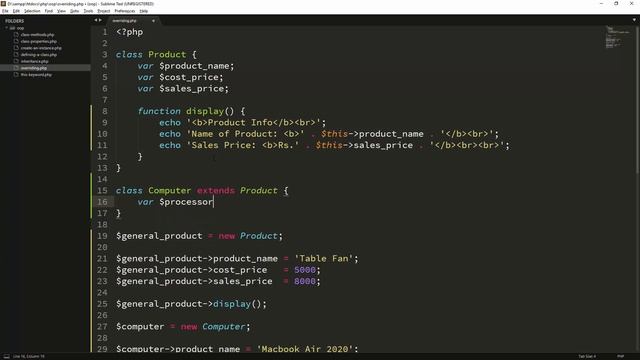
Task: Click line number 19 in the gutter
Action: tap(102, 236)
